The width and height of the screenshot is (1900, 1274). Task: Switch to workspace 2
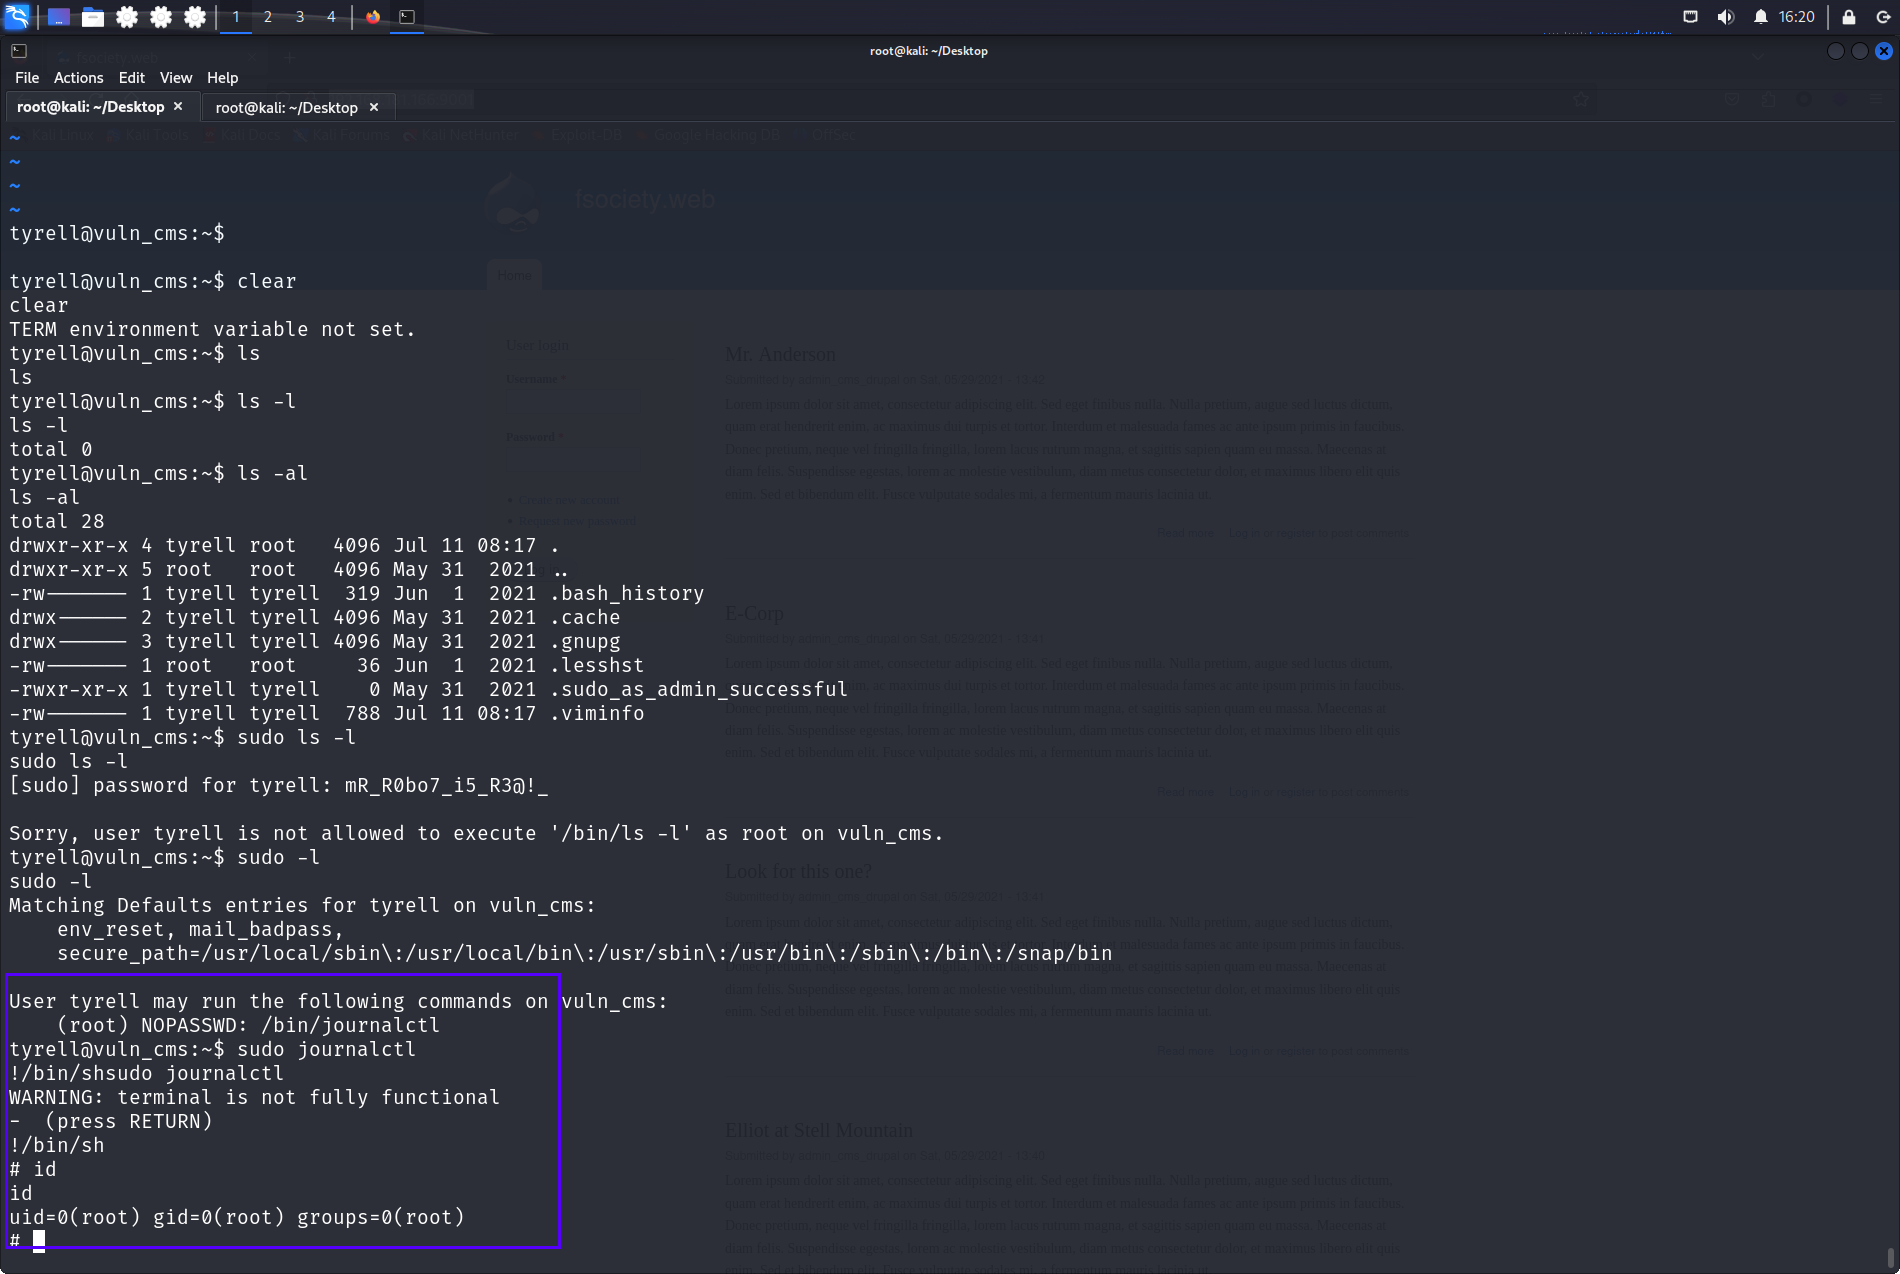pos(268,16)
